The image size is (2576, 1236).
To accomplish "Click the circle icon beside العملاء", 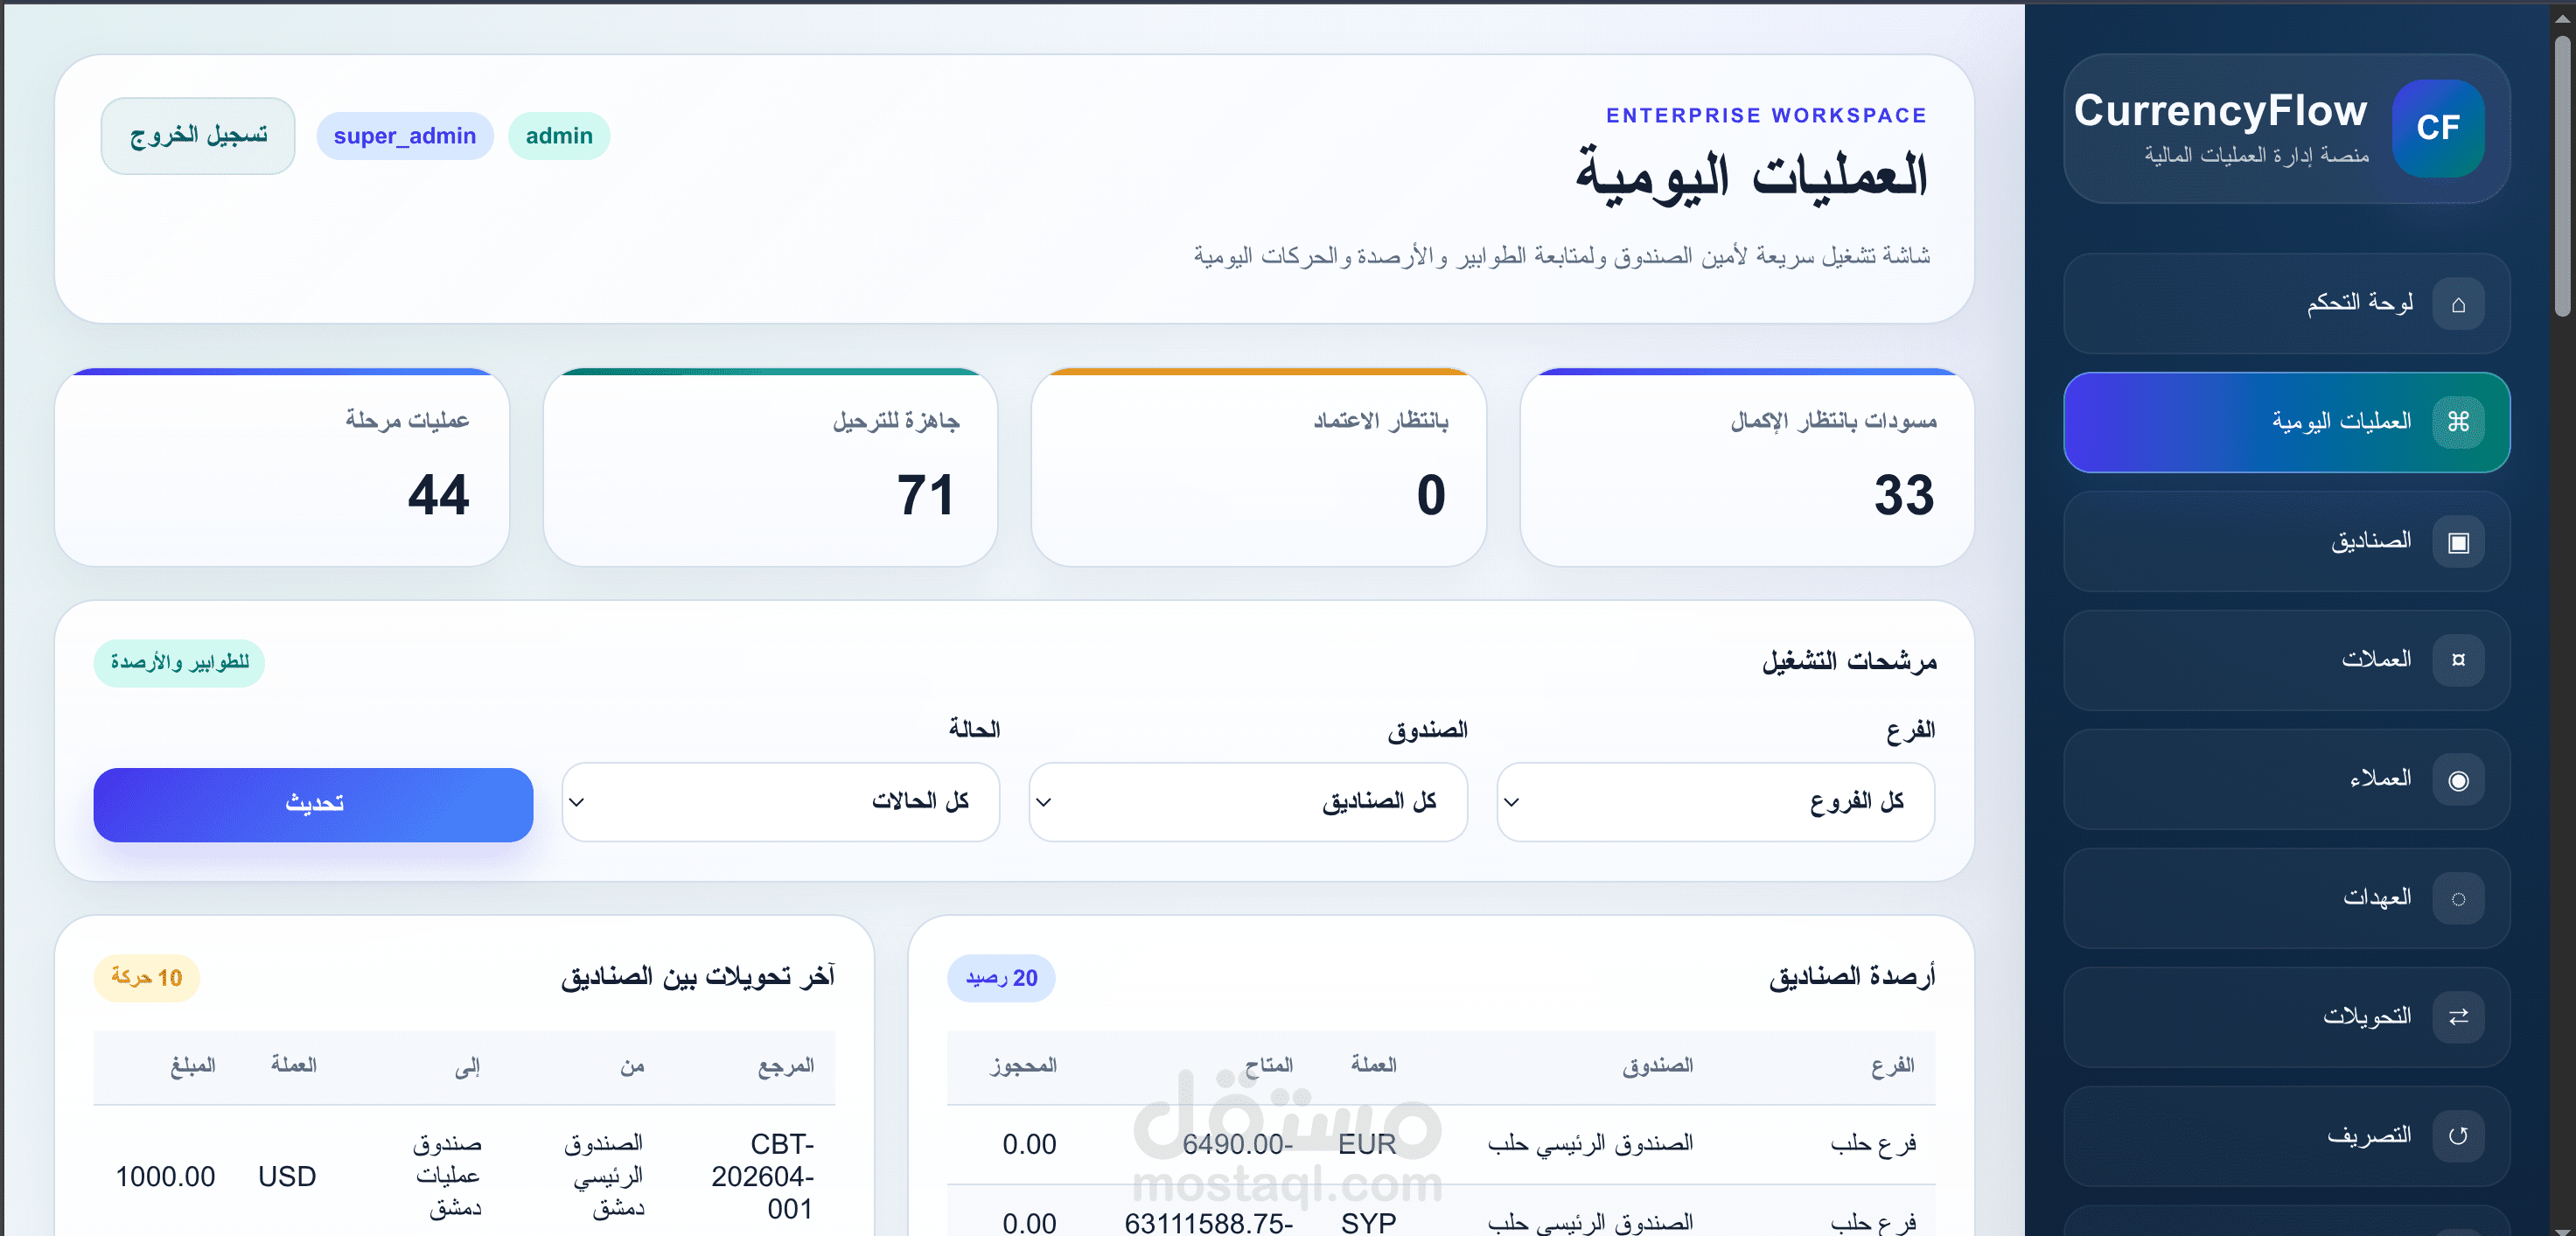I will point(2457,780).
